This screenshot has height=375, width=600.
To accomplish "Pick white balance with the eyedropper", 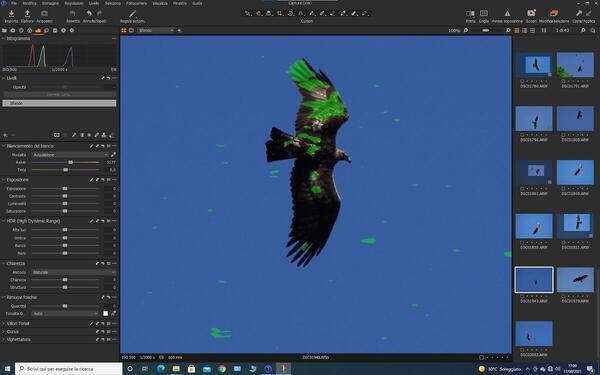I will 113,155.
